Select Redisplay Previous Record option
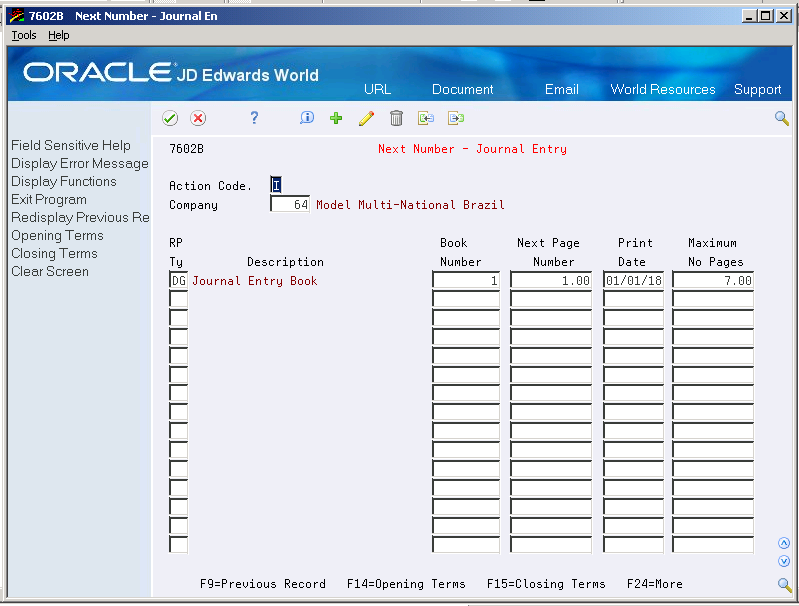 [81, 218]
